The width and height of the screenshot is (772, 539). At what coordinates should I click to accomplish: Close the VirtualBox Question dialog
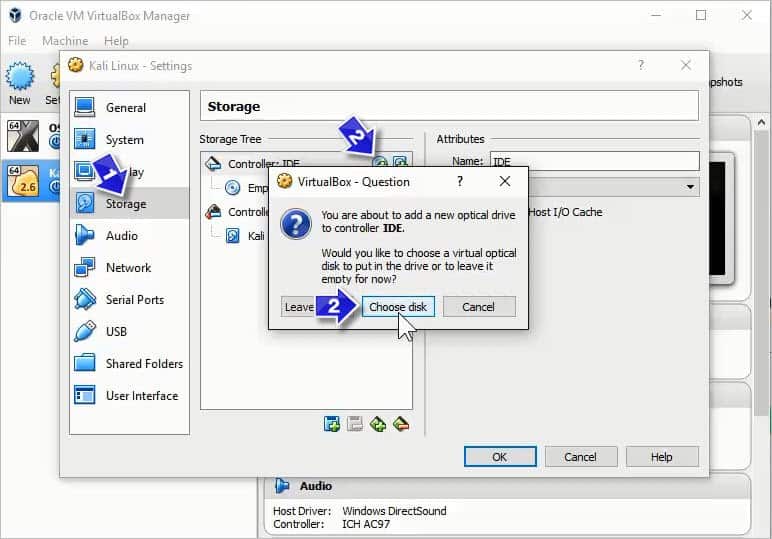tap(505, 181)
